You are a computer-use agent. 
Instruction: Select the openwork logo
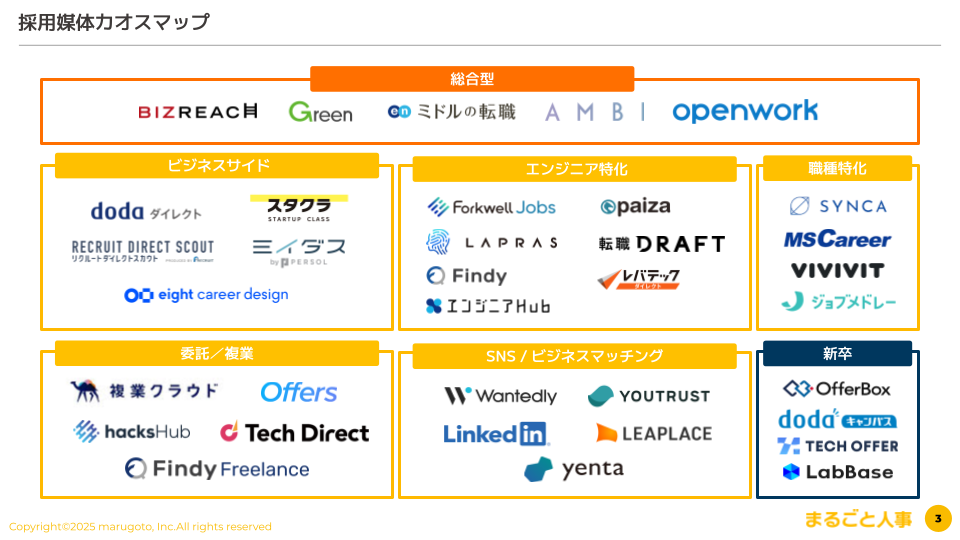tap(745, 111)
